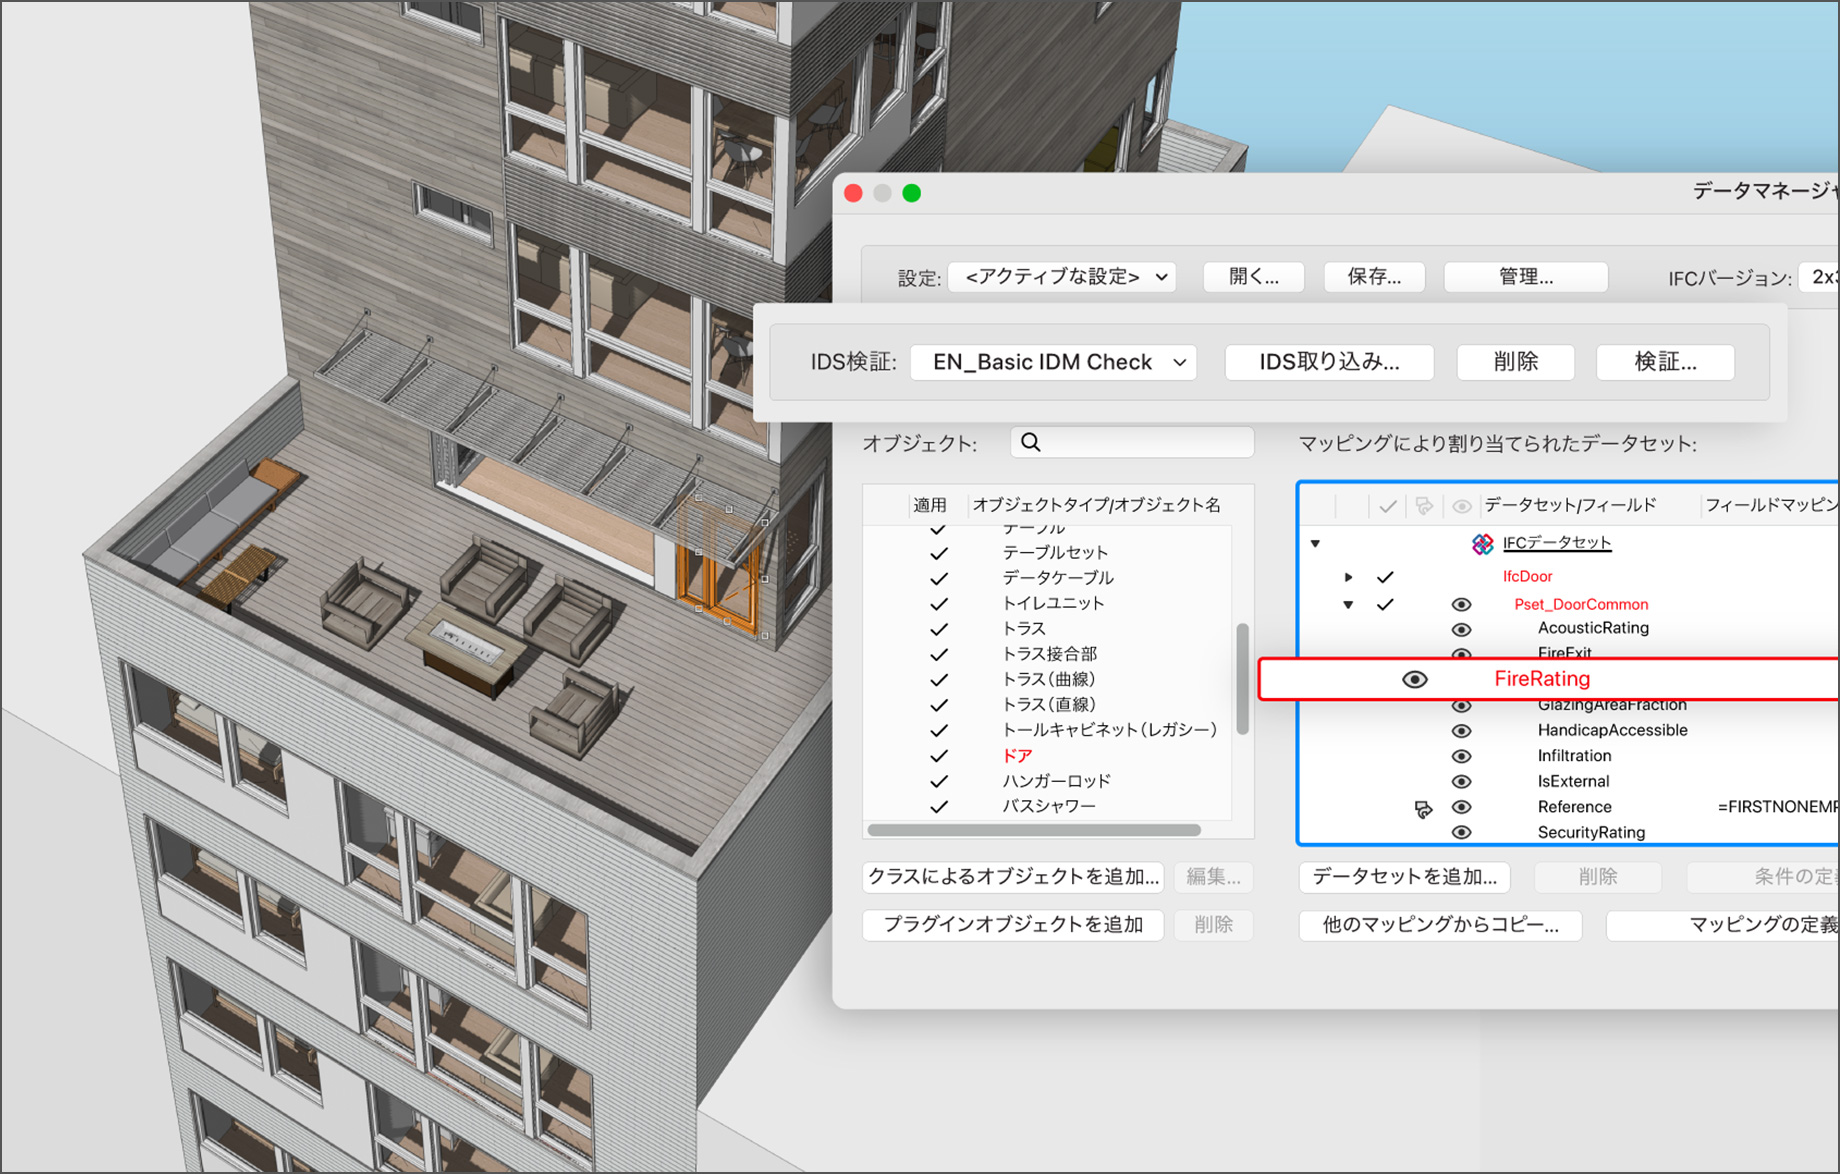This screenshot has width=1840, height=1174.
Task: Toggle eye visibility for SecurityRating
Action: pos(1461,832)
